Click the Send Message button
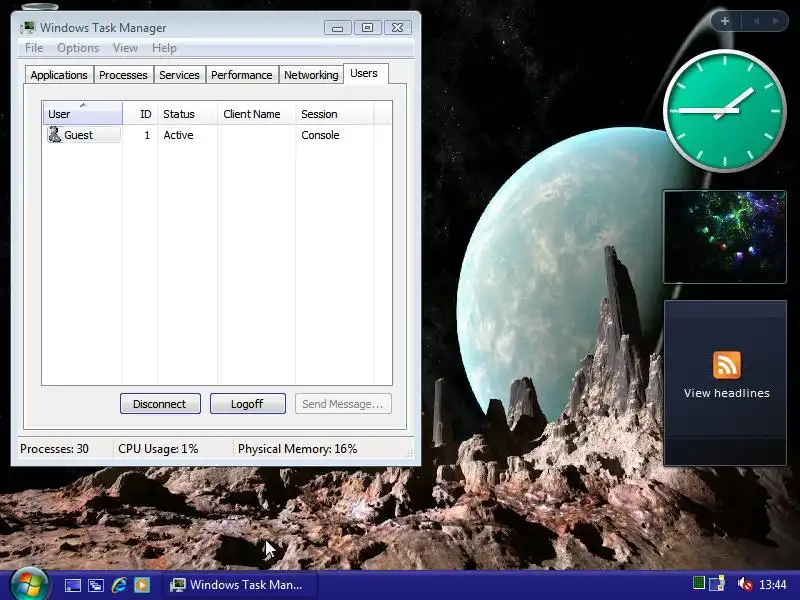The height and width of the screenshot is (600, 800). click(x=343, y=404)
